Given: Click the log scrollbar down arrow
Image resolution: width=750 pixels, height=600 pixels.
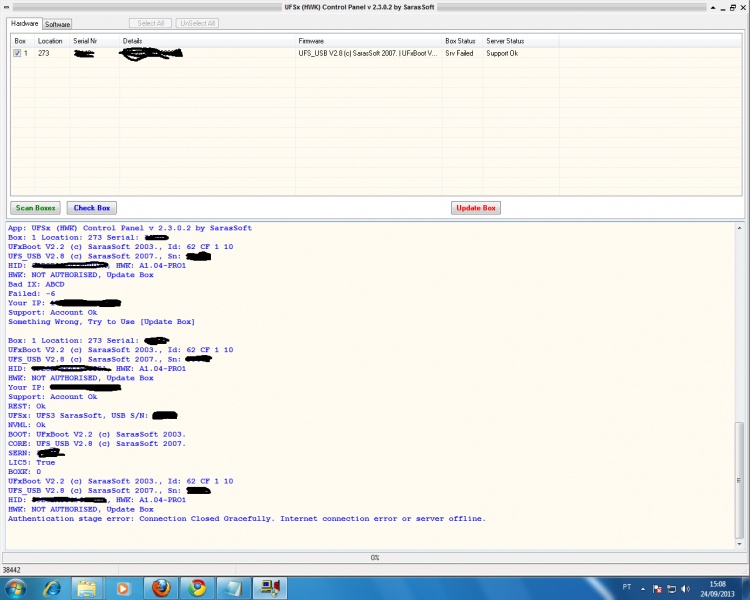Looking at the screenshot, I should (739, 544).
